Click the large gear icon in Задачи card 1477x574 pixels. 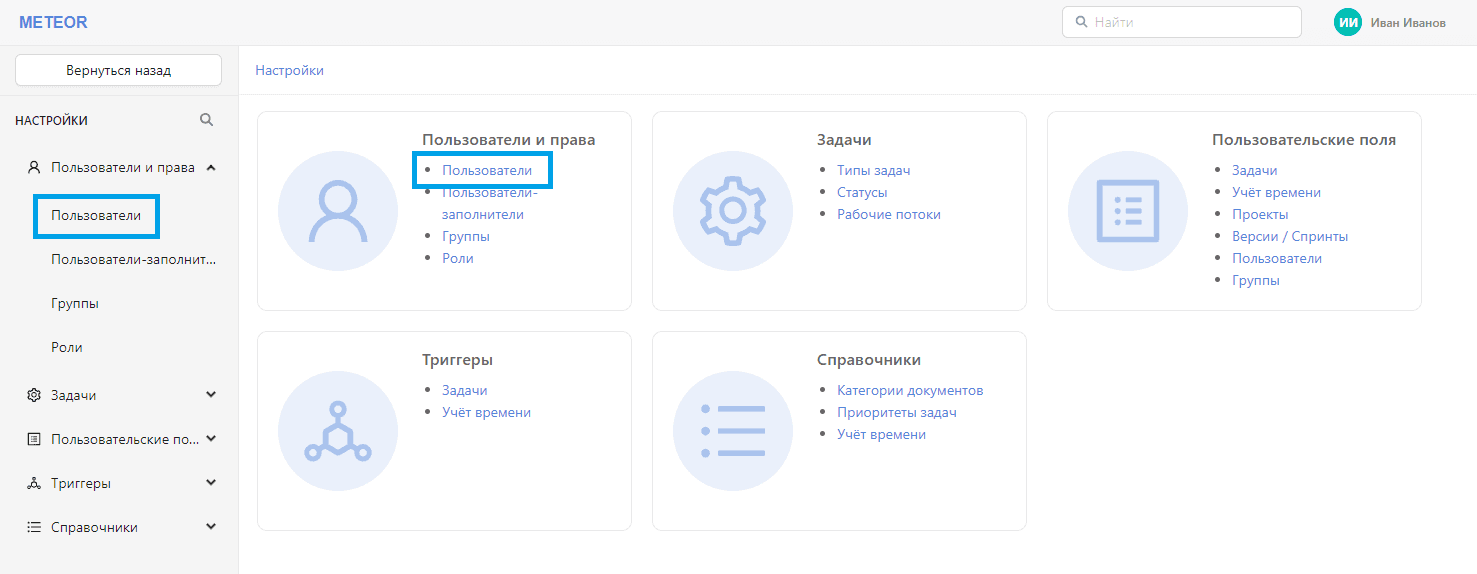(733, 211)
